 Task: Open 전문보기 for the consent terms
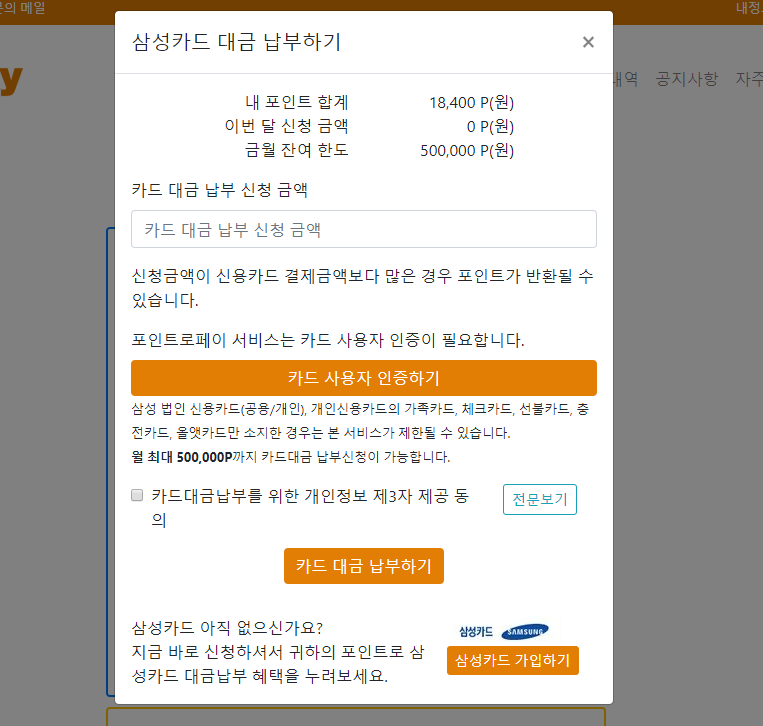click(540, 499)
